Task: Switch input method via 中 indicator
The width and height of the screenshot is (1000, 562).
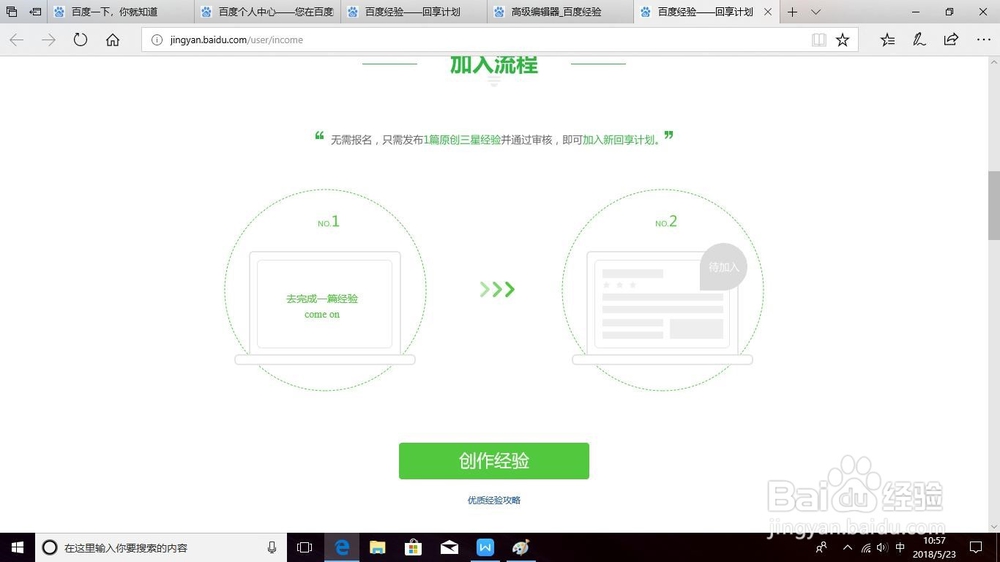Action: [900, 547]
